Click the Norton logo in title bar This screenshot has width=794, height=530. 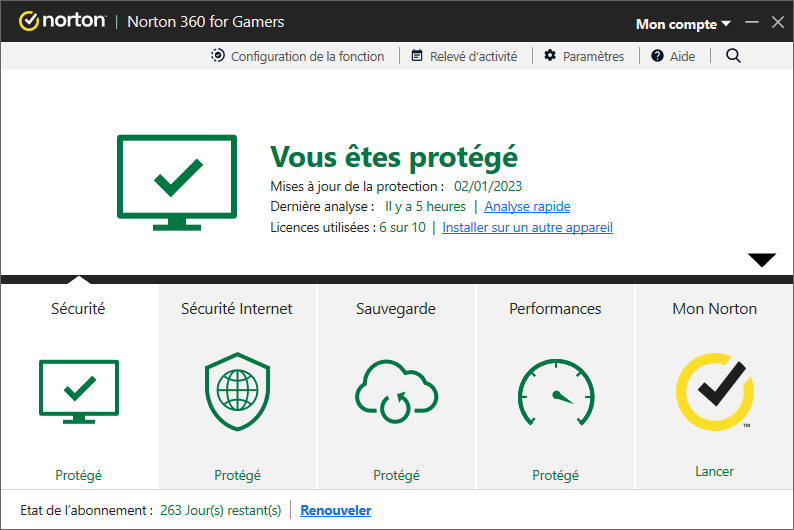[x=62, y=21]
